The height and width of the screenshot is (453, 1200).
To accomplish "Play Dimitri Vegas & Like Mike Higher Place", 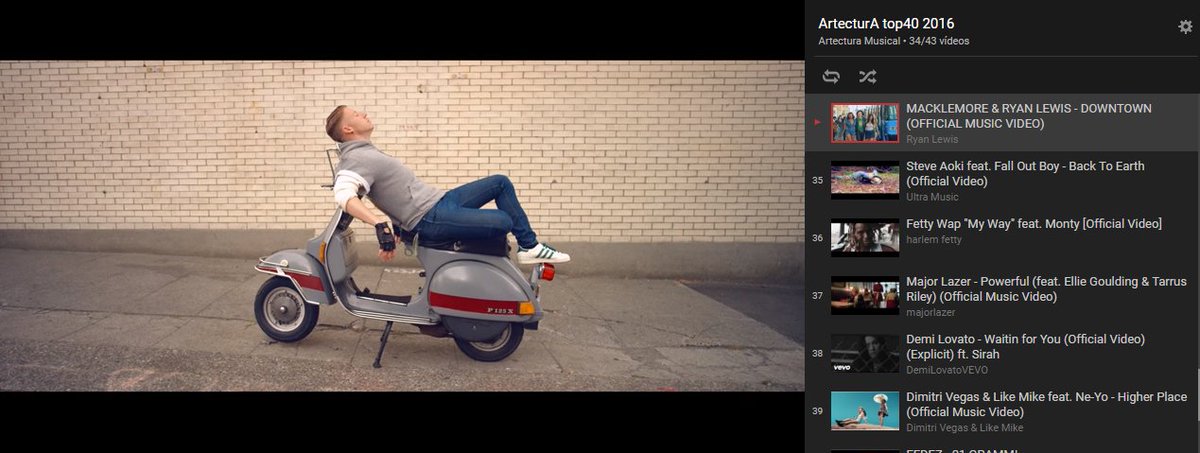I will [x=1046, y=404].
